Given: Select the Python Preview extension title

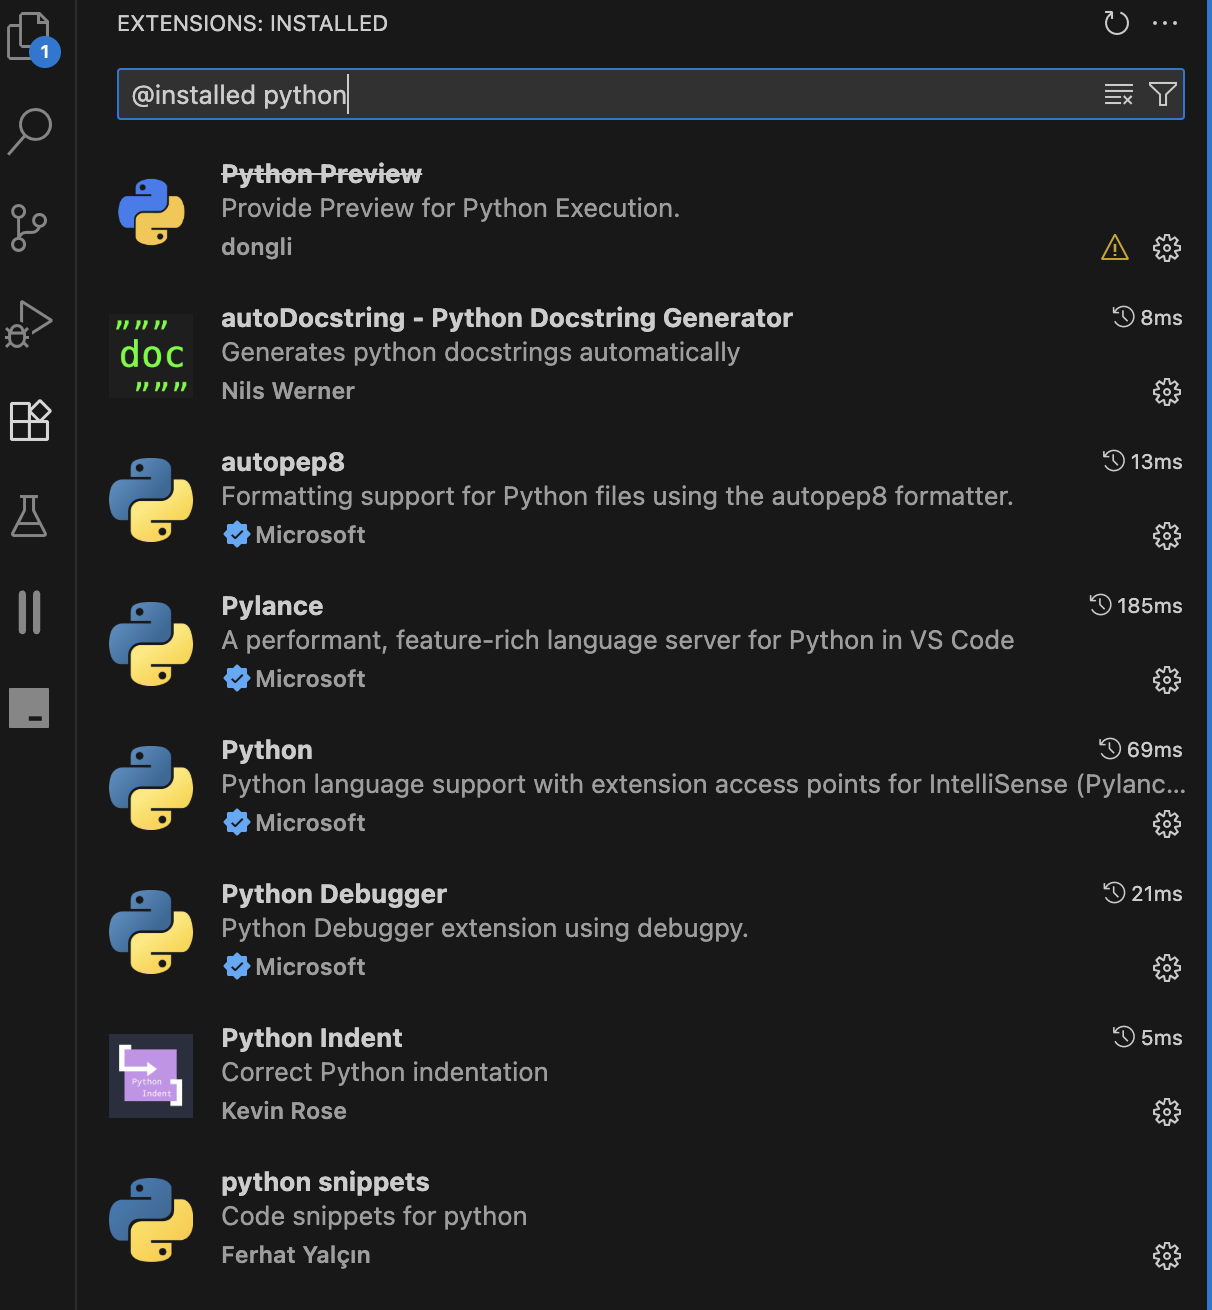Looking at the screenshot, I should pos(321,174).
